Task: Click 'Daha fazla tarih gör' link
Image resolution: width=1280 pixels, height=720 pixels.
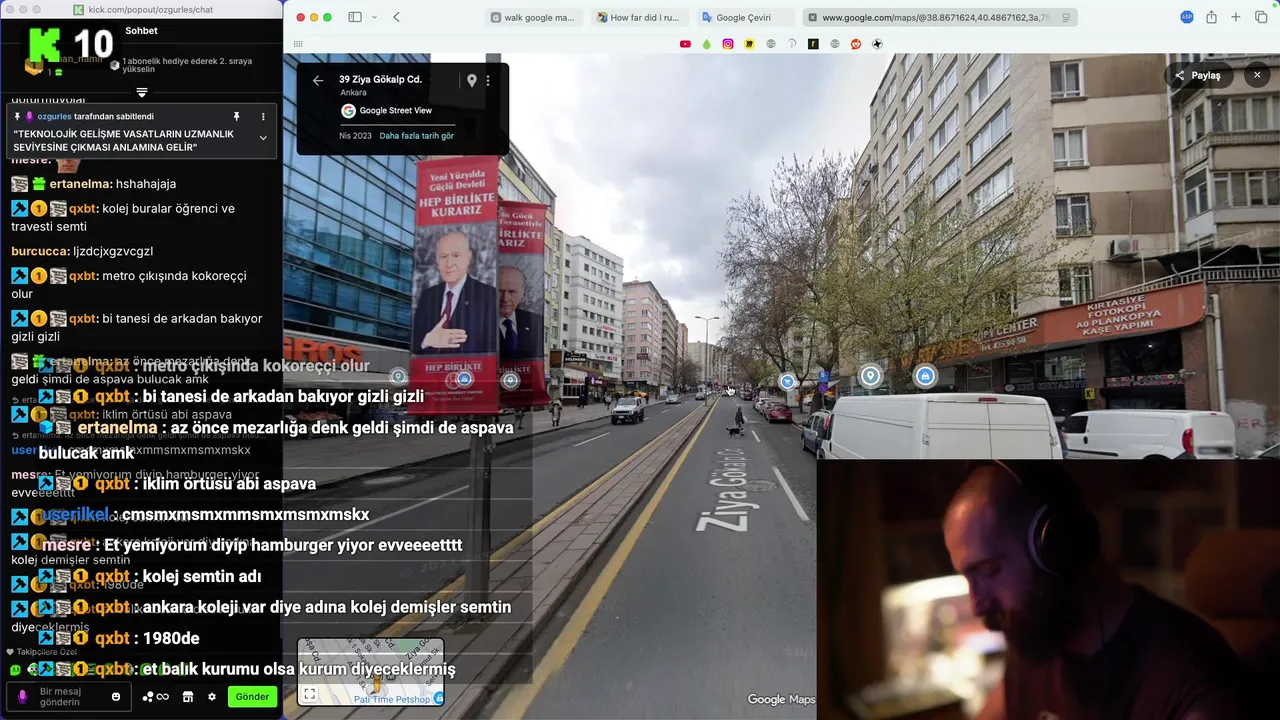Action: click(x=416, y=136)
